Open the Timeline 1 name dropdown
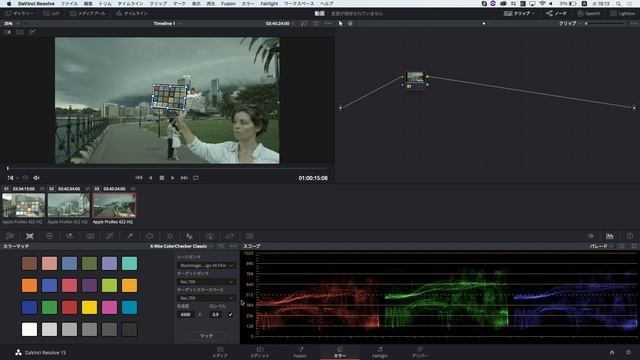640x360 pixels. [x=168, y=24]
